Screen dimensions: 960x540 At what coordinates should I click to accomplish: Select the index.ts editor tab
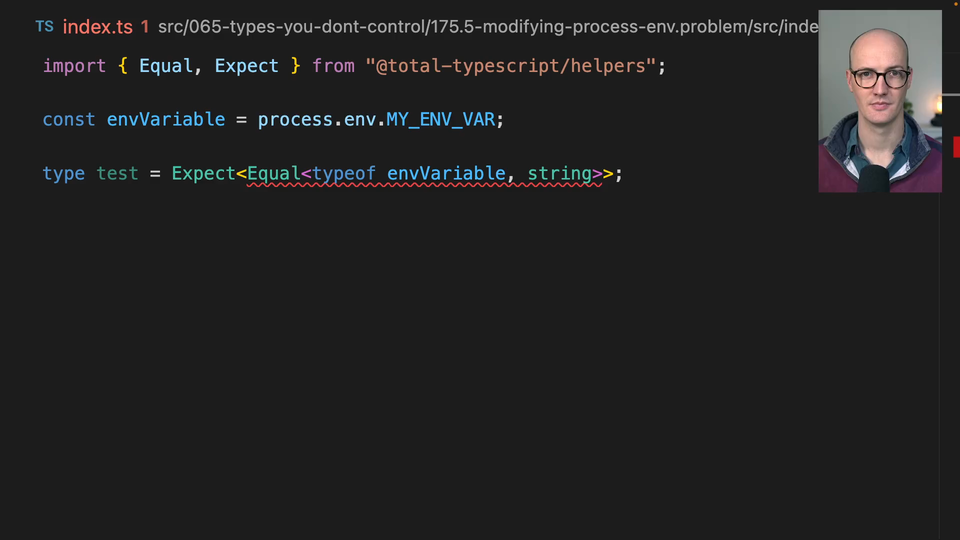(x=97, y=27)
